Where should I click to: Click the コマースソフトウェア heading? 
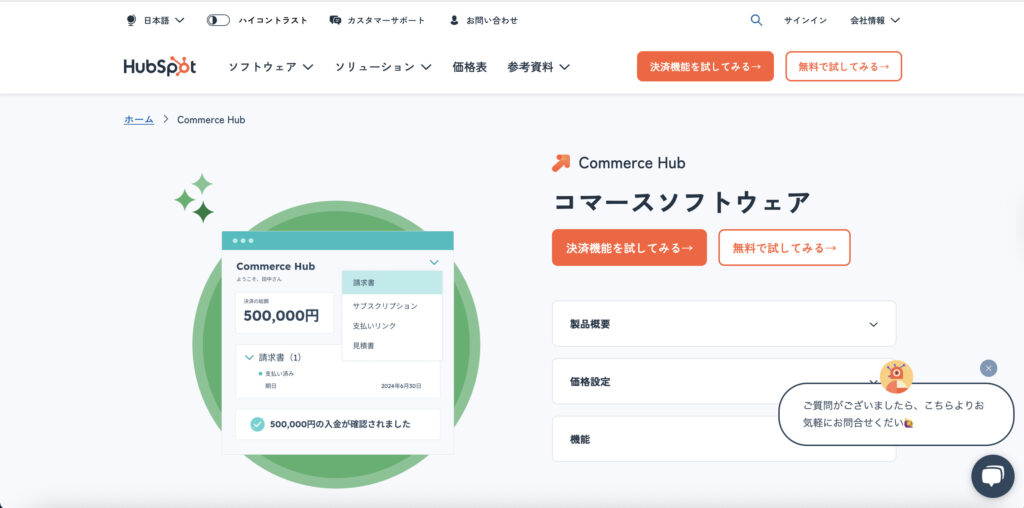click(x=682, y=202)
